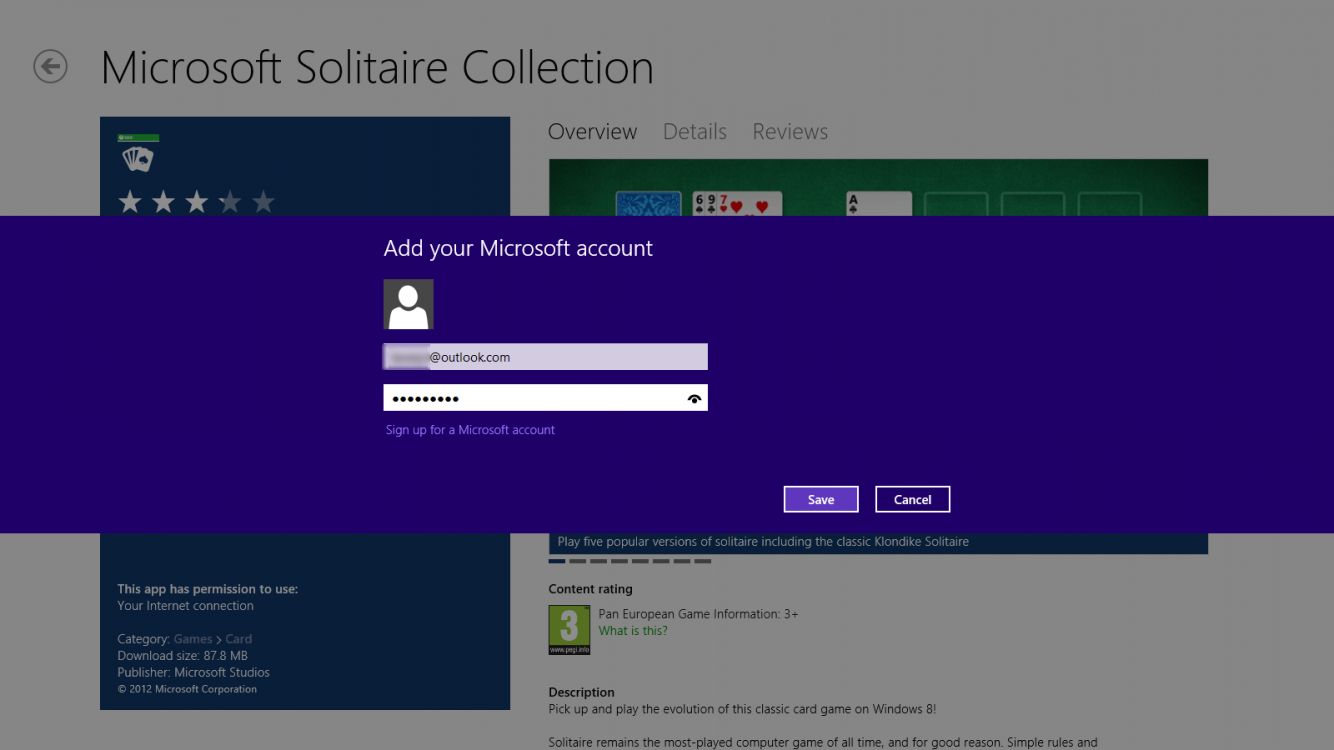Open the Reviews tab

click(789, 131)
